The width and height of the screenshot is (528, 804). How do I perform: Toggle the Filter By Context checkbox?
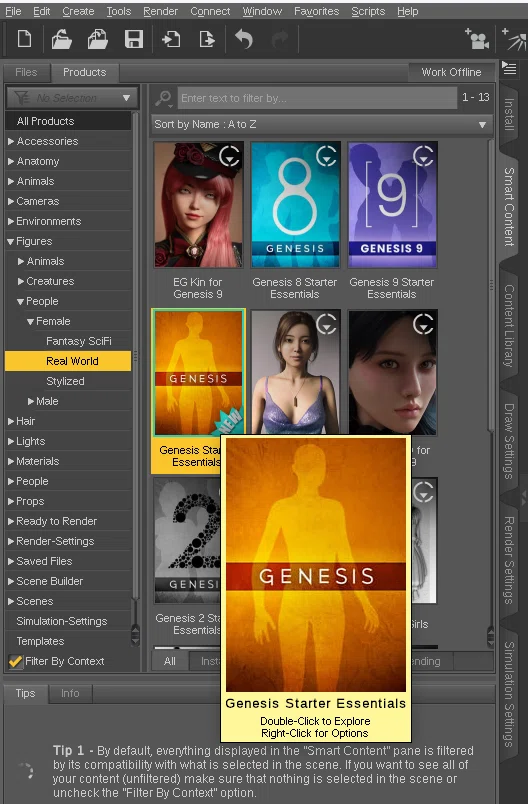point(15,661)
